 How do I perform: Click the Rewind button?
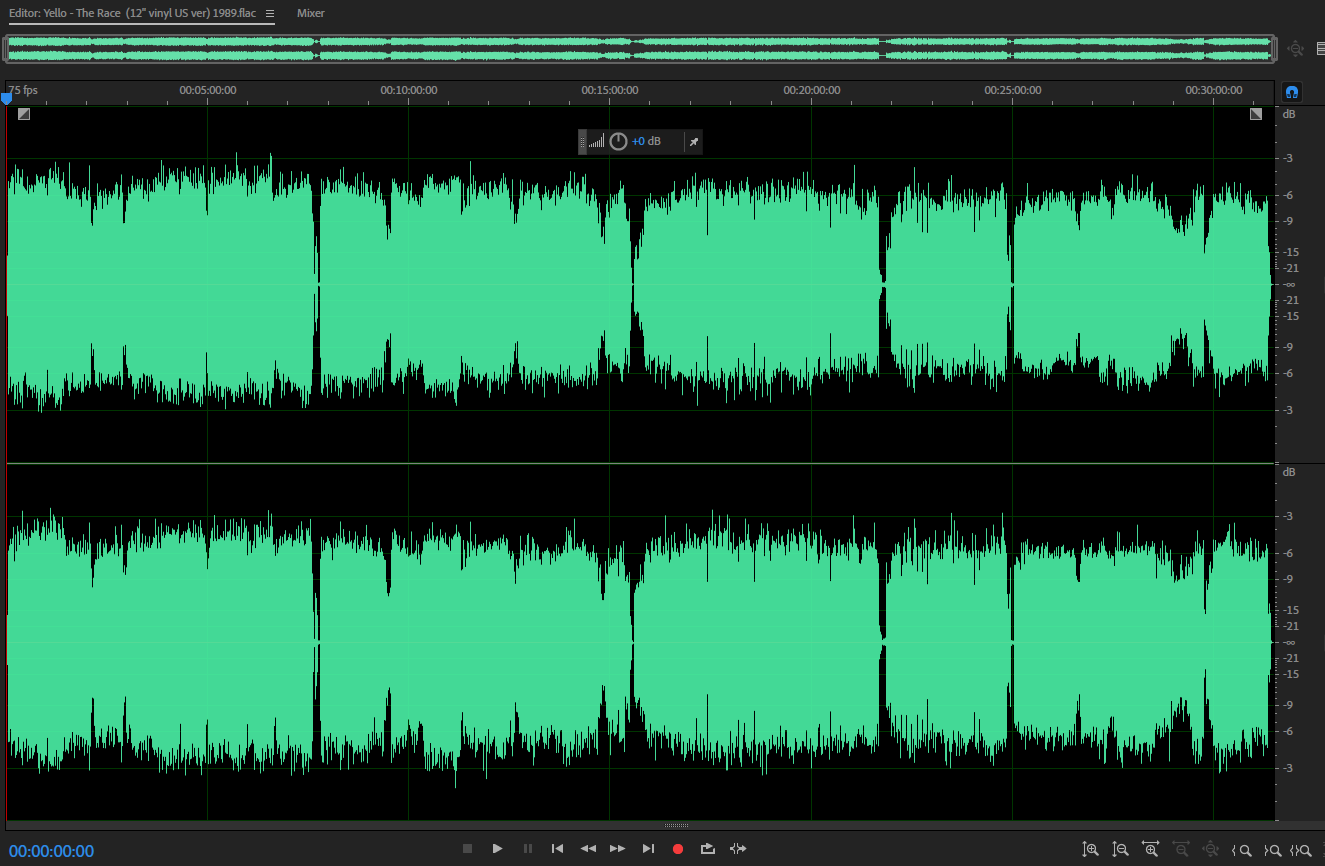pos(588,848)
